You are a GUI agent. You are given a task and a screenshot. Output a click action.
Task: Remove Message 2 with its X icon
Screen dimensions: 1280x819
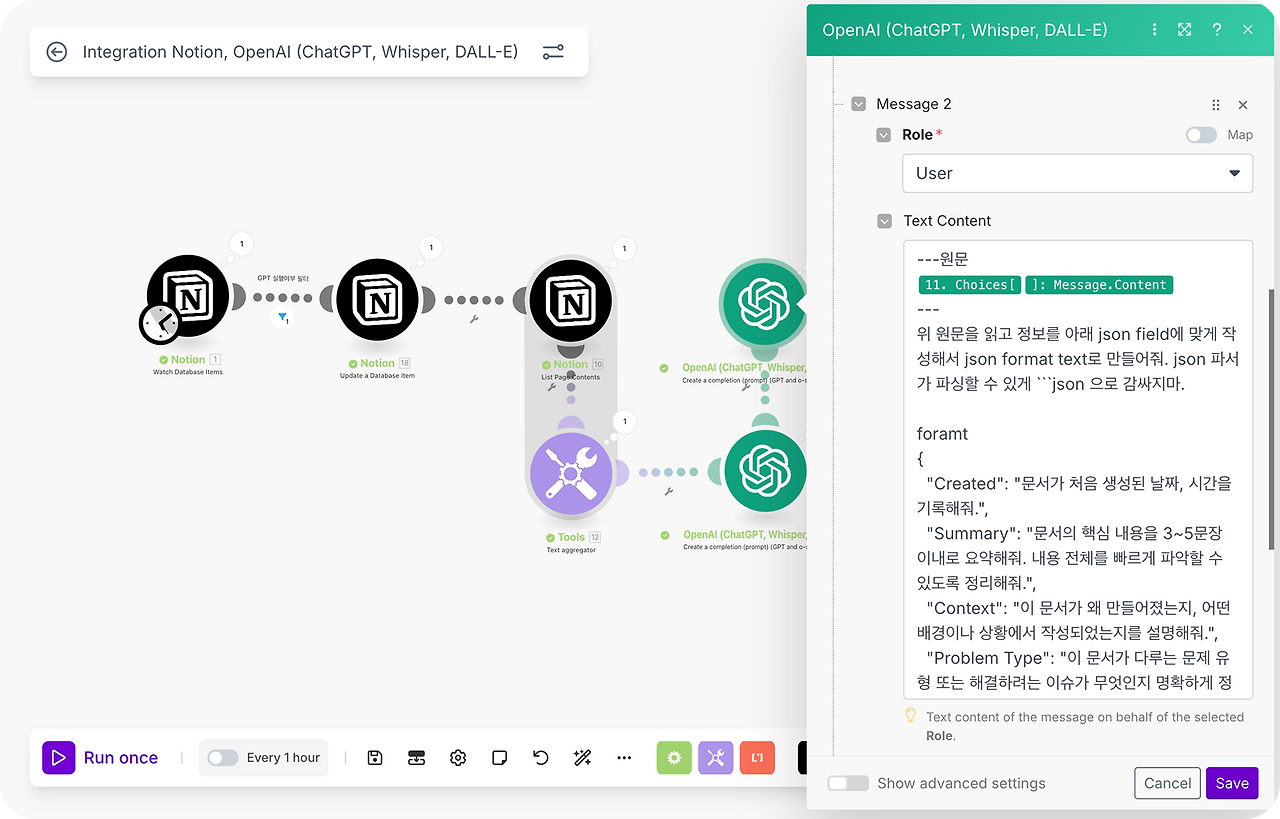1243,105
